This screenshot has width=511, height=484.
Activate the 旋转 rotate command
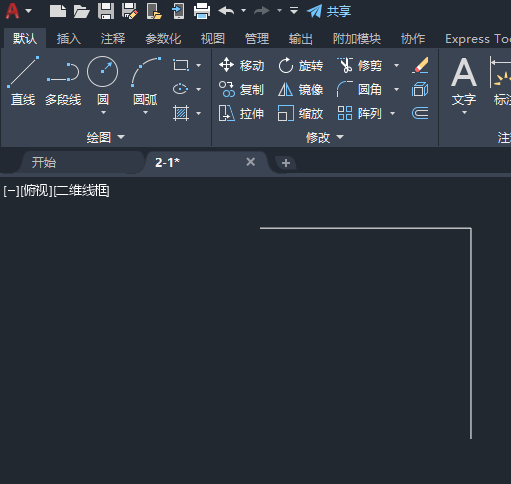pyautogui.click(x=300, y=65)
